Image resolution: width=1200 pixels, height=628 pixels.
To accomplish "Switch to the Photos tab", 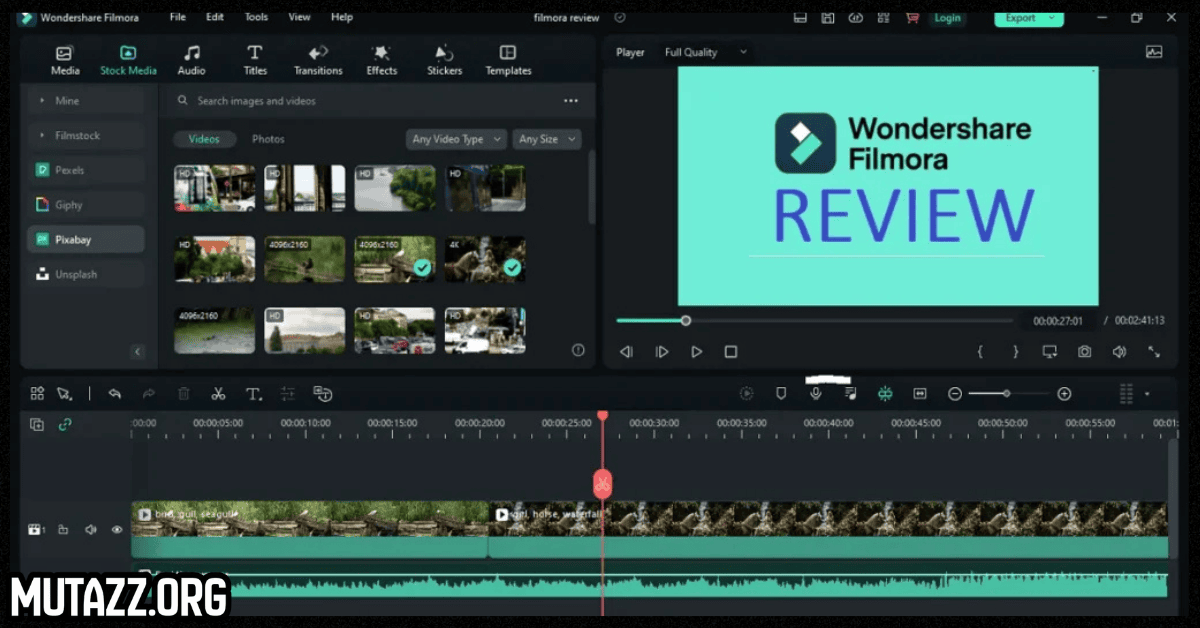I will [268, 140].
